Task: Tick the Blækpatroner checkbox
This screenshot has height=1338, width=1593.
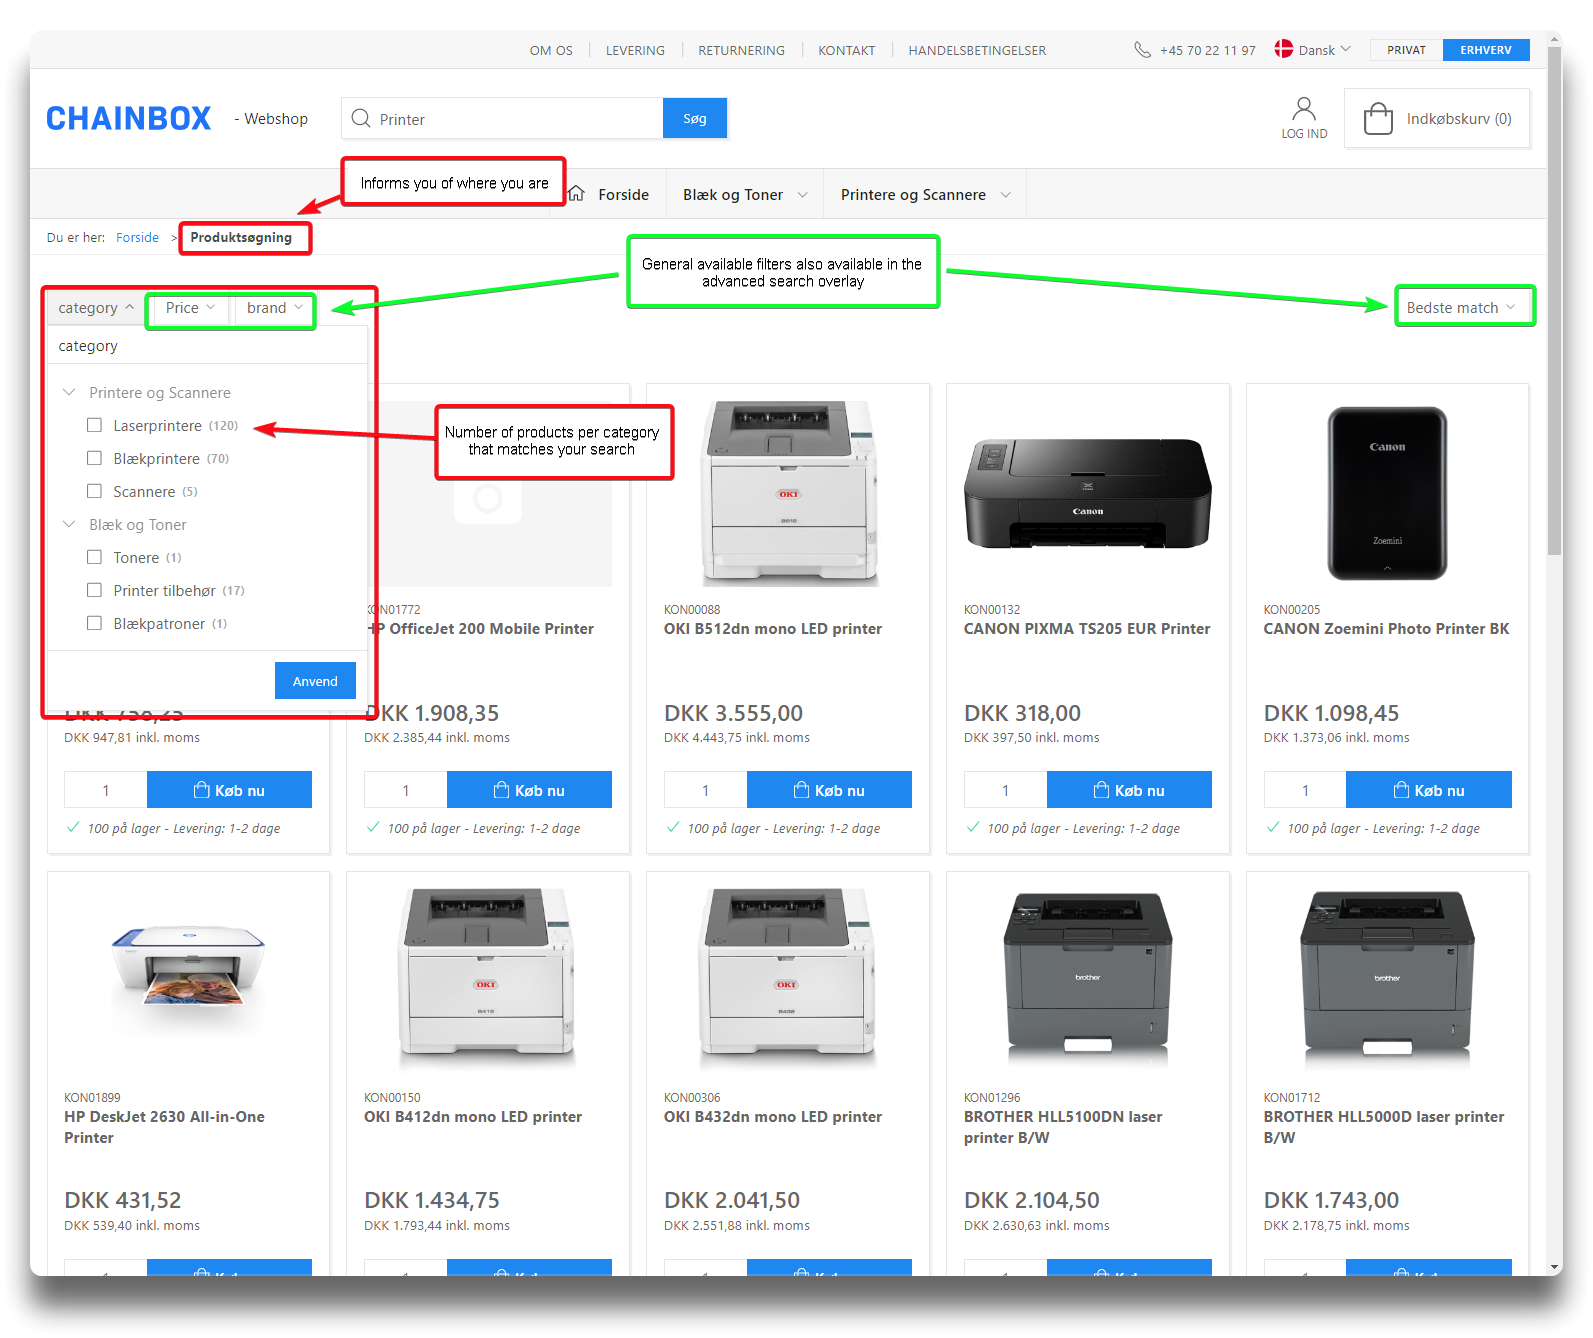Action: 94,623
